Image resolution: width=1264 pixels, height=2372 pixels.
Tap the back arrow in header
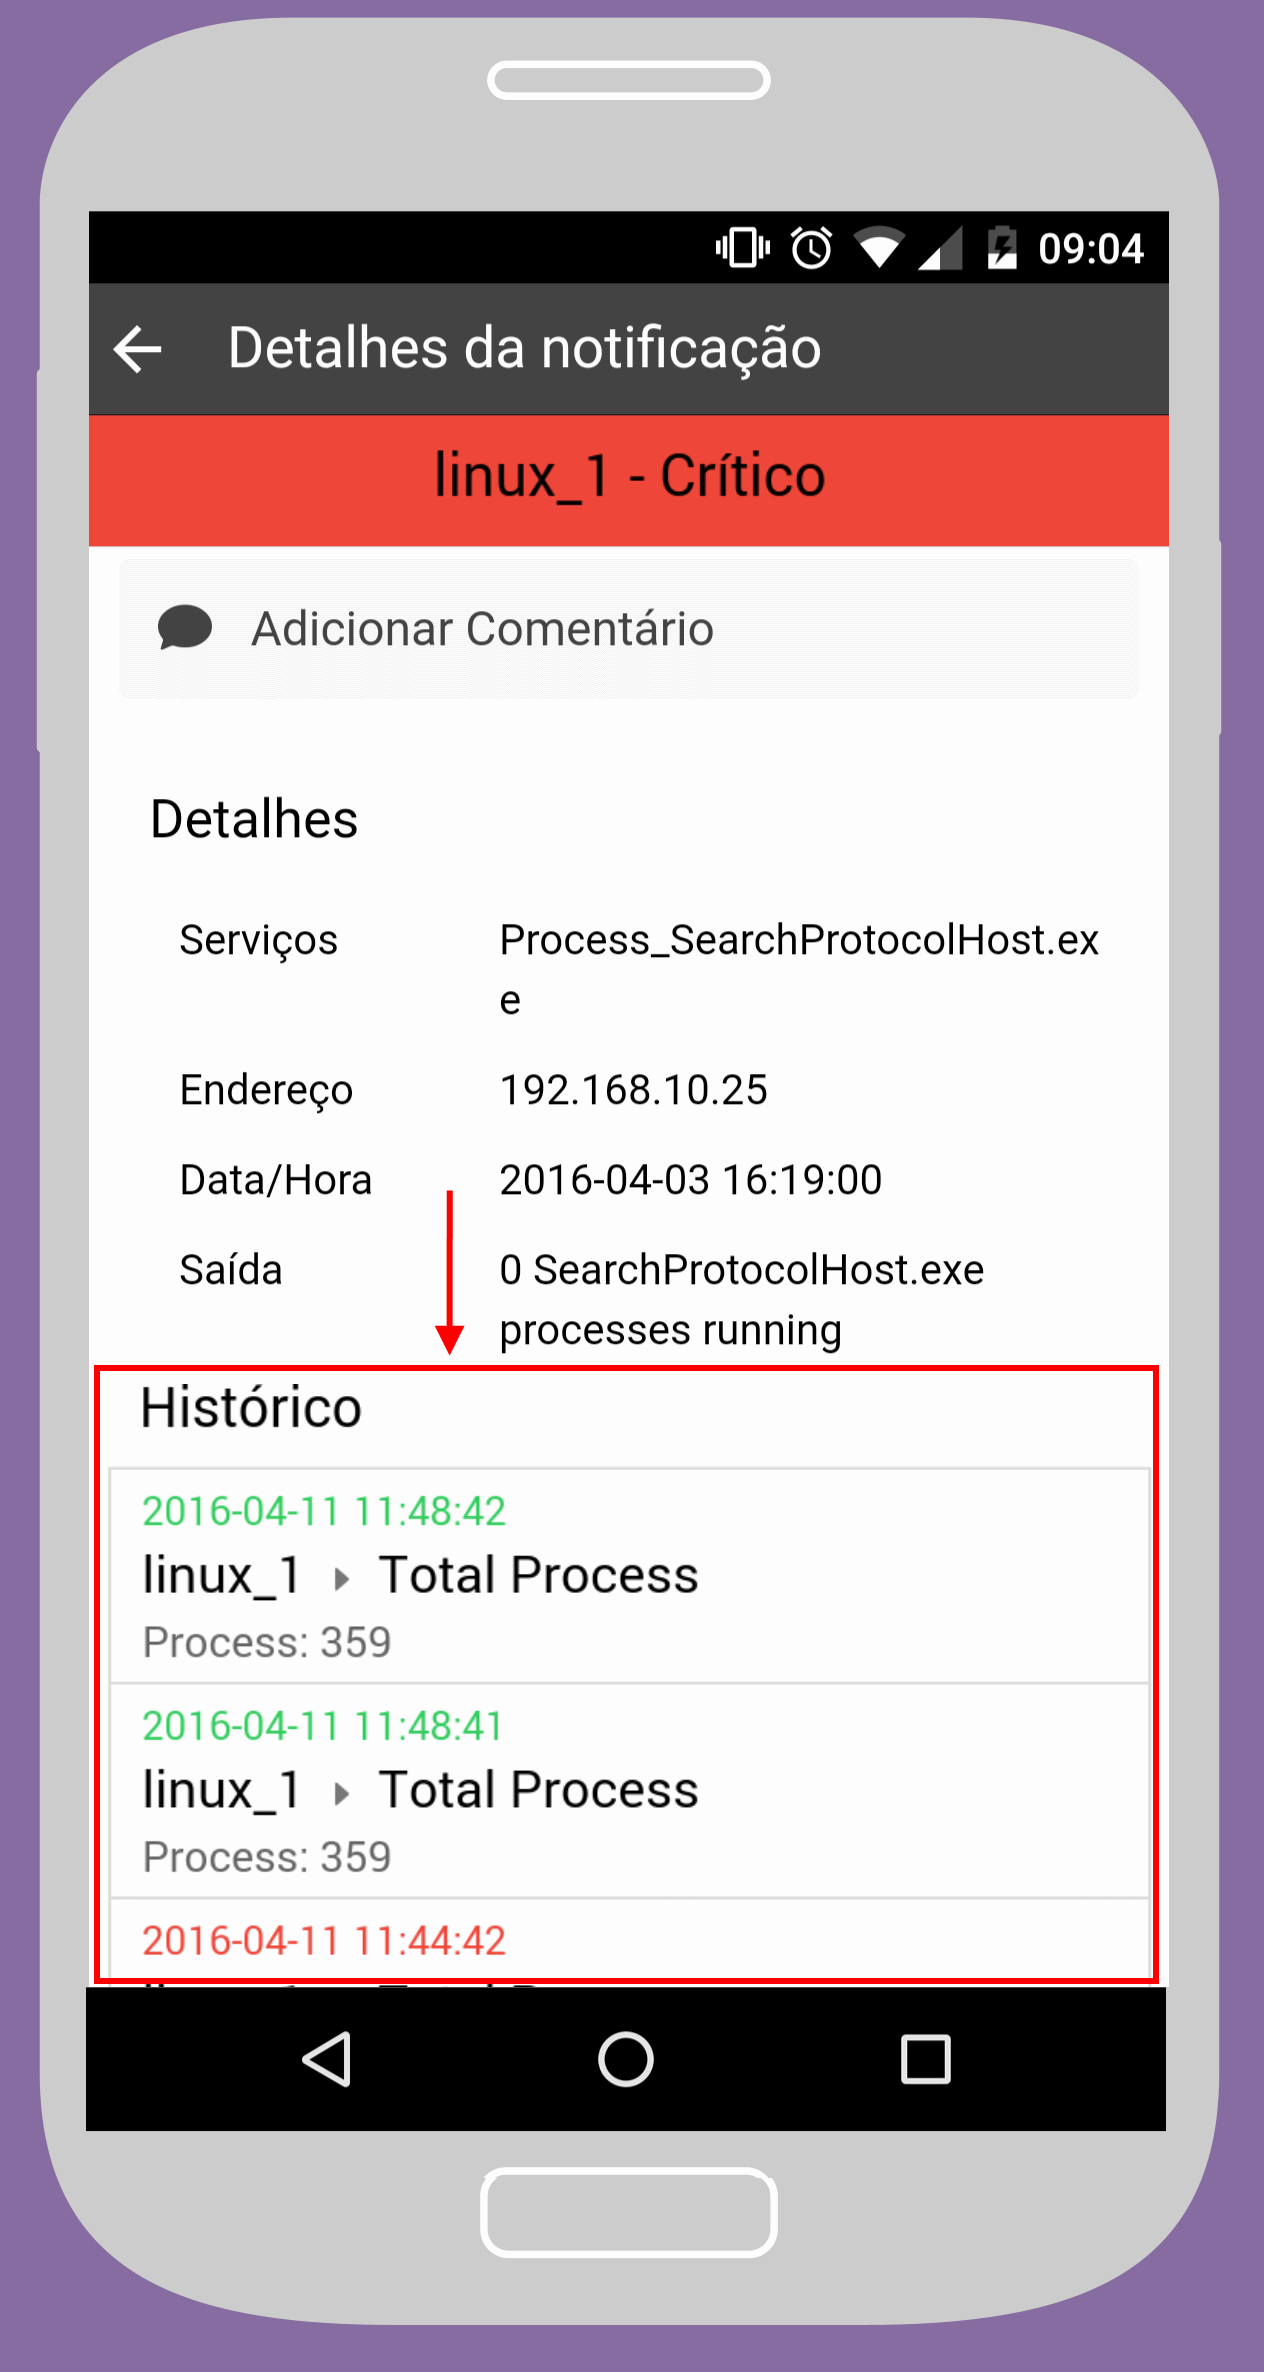pyautogui.click(x=138, y=349)
